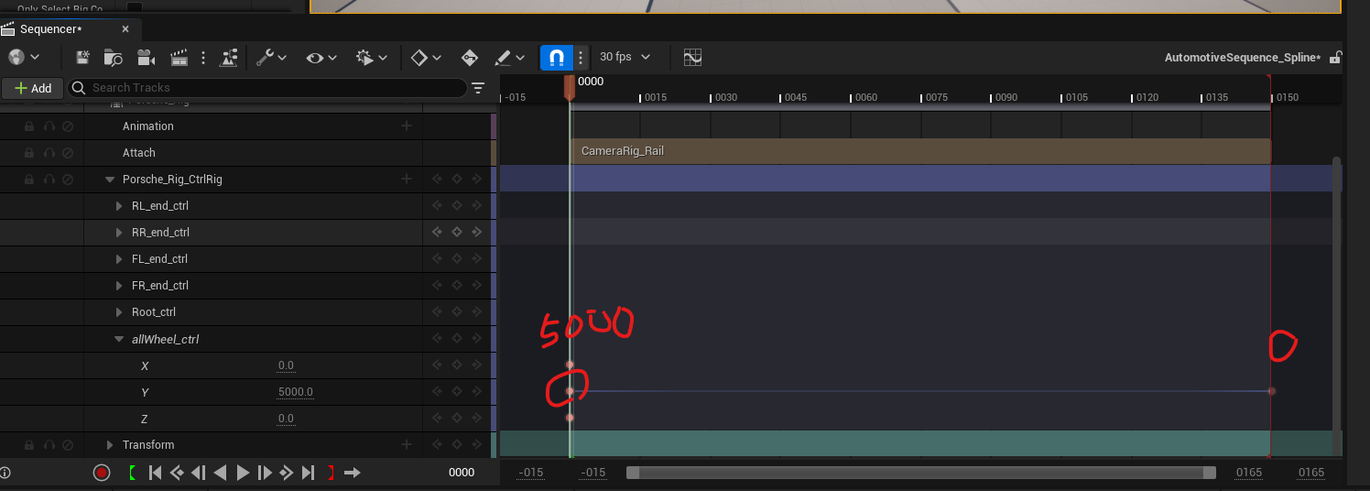Set playback end with red bracket
1370x491 pixels.
pos(331,473)
